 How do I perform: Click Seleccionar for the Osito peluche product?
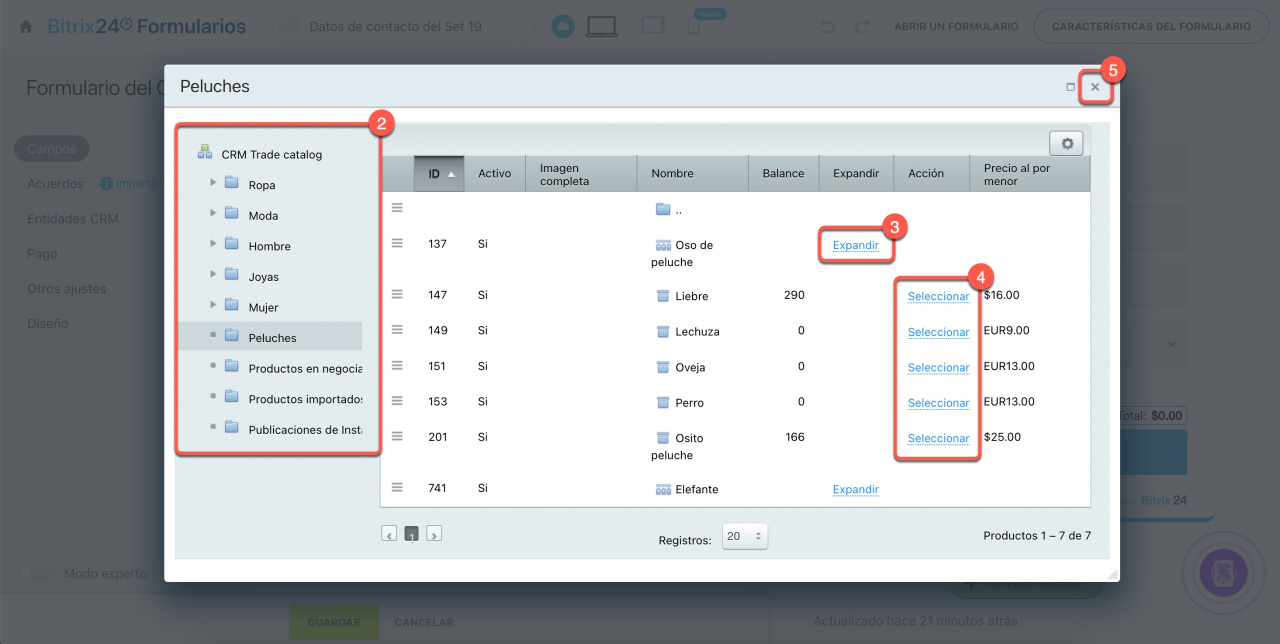(x=938, y=438)
